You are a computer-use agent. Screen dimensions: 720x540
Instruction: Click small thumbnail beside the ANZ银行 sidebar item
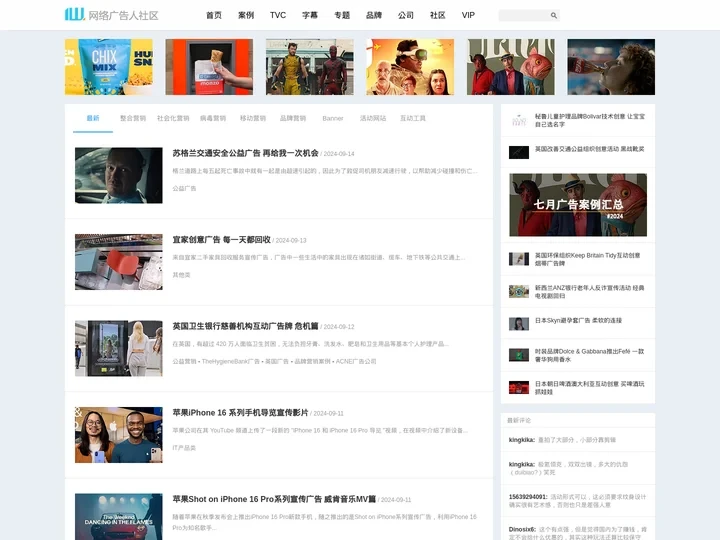519,292
